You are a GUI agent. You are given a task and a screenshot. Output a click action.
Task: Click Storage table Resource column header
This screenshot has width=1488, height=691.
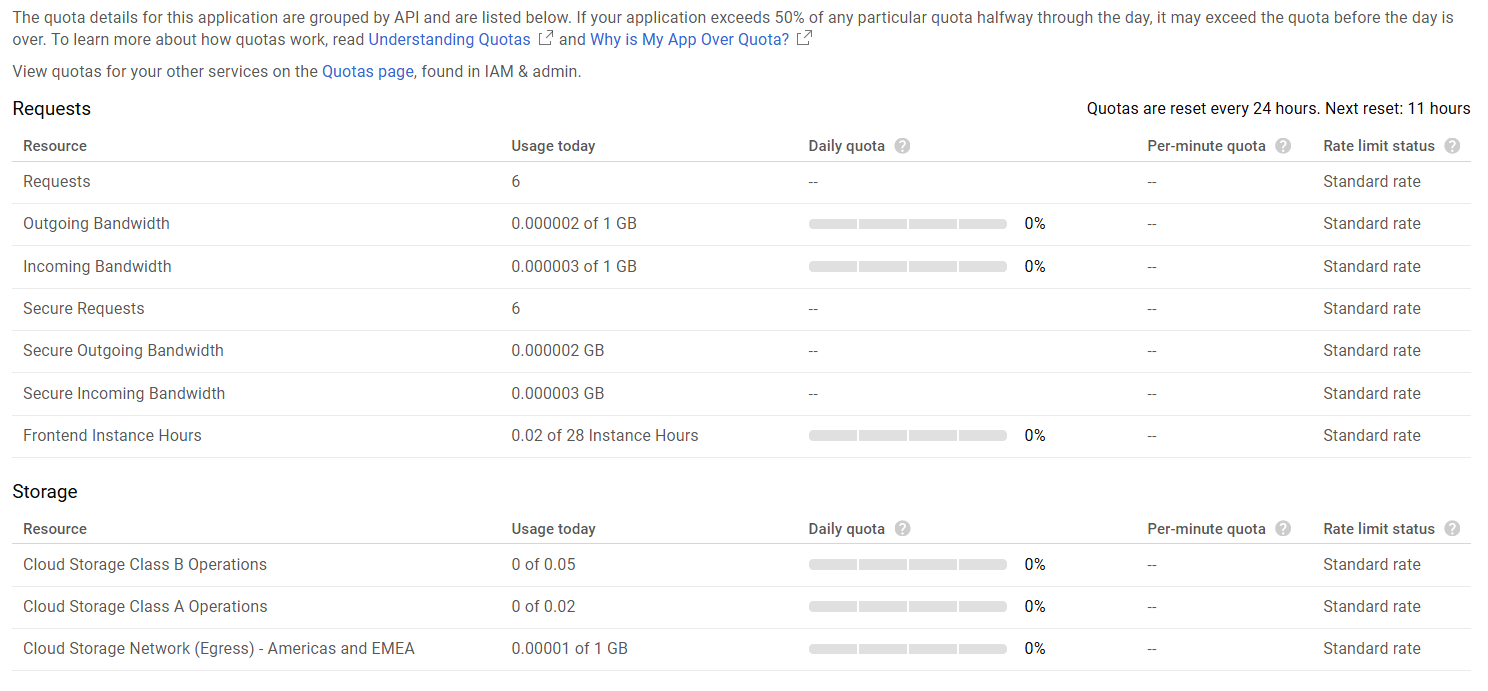(55, 529)
